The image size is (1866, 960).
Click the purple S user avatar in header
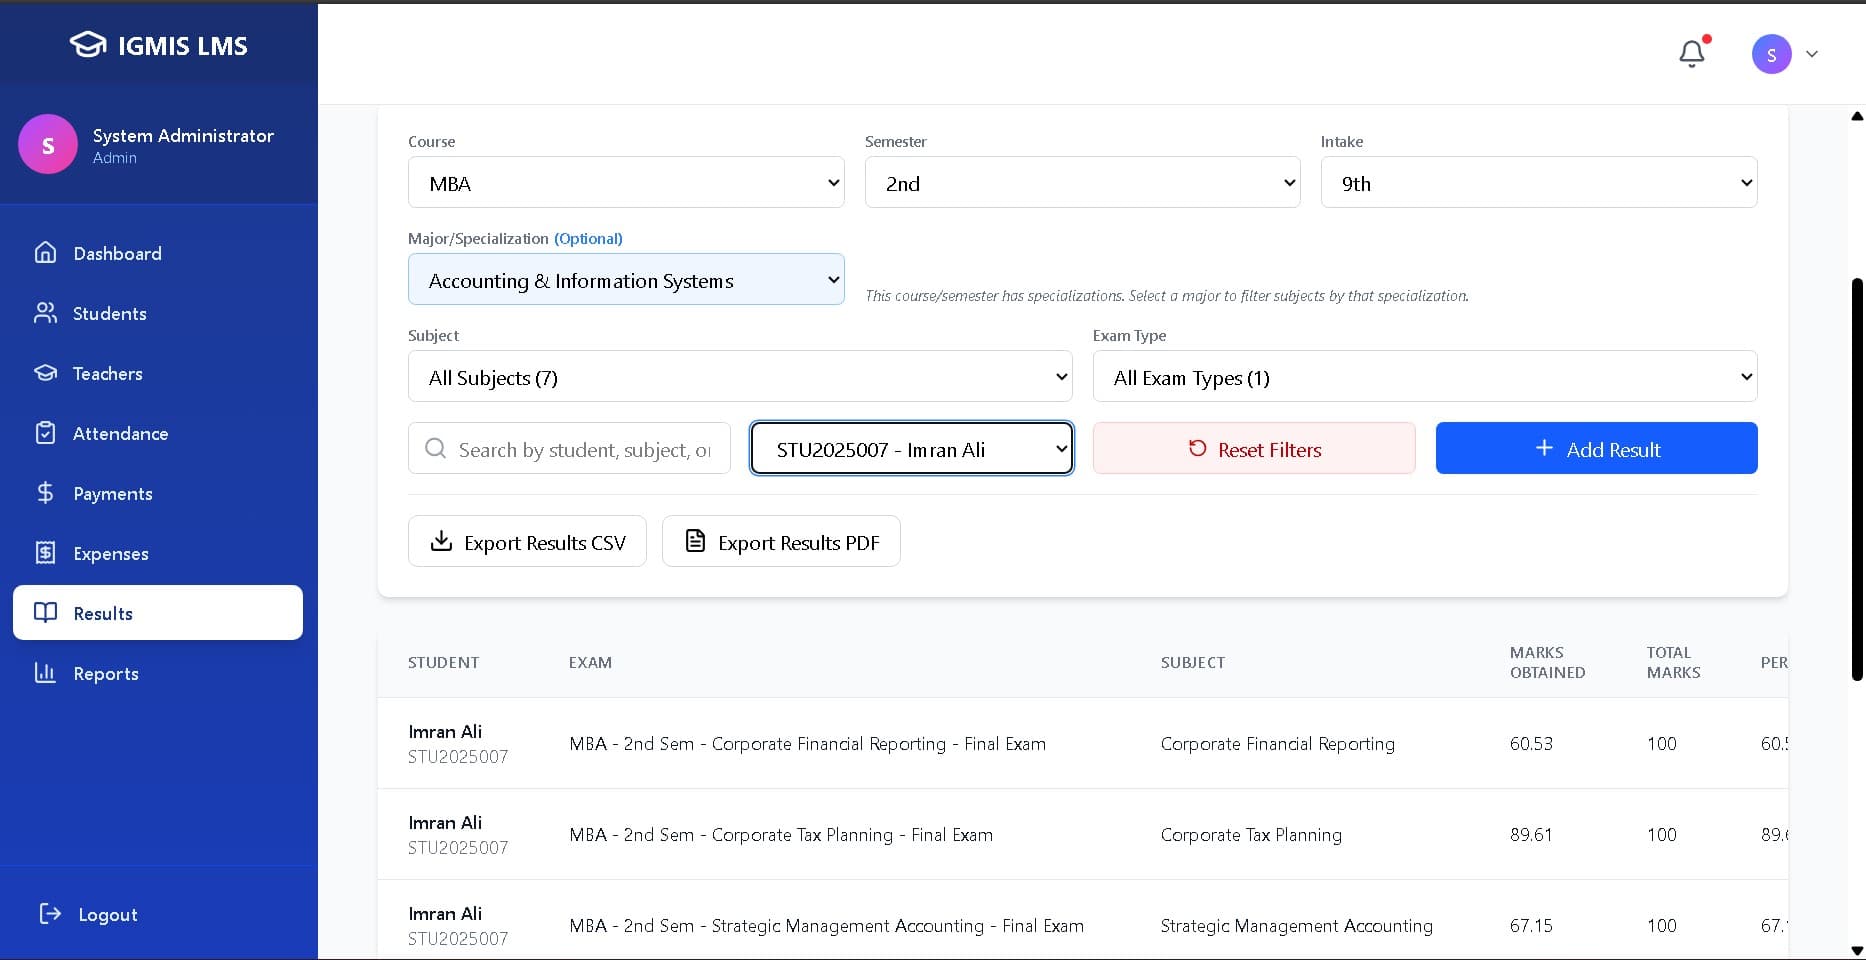(1771, 54)
